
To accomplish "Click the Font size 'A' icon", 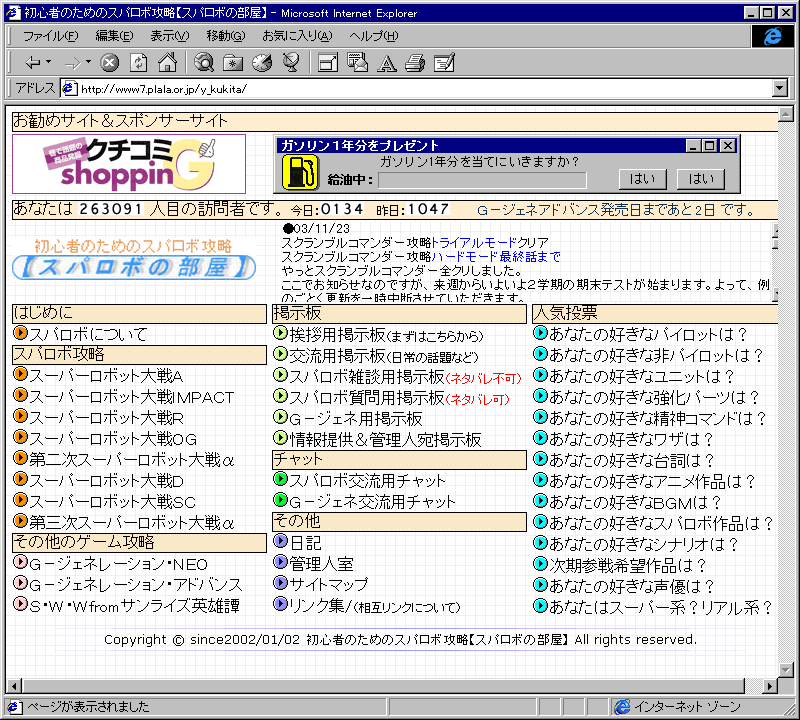I will [386, 64].
